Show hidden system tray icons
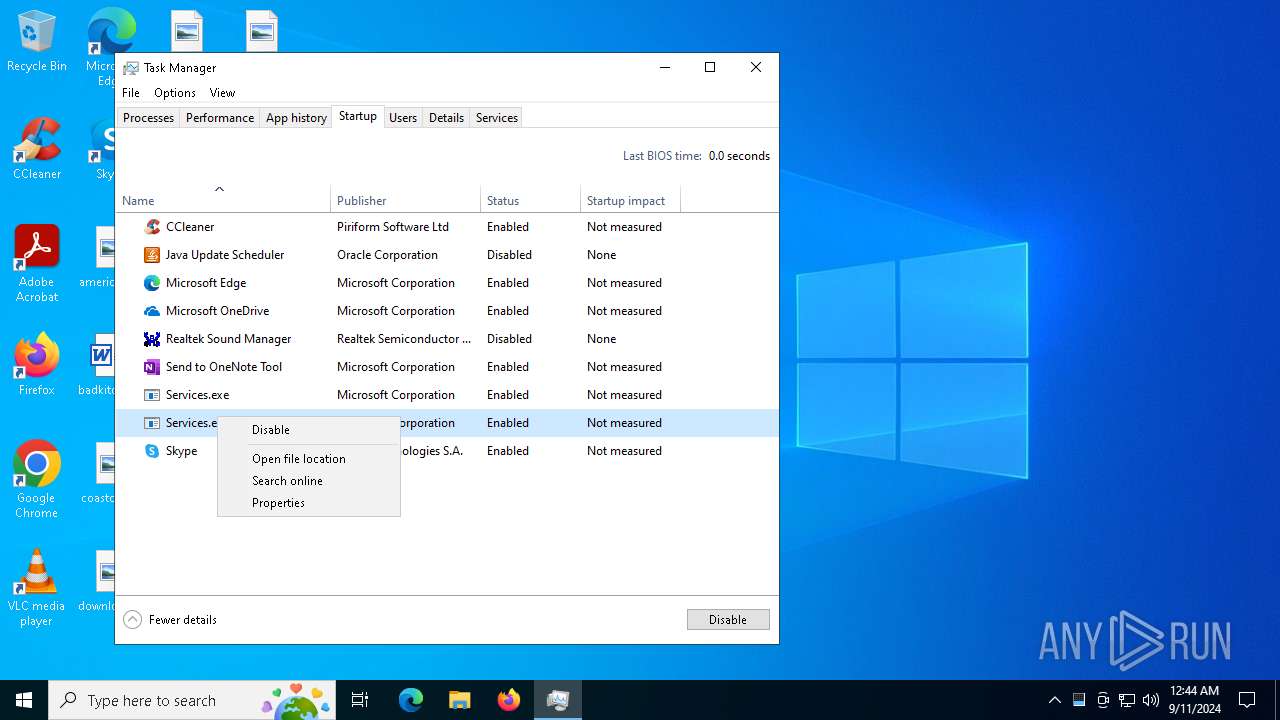 click(1055, 700)
